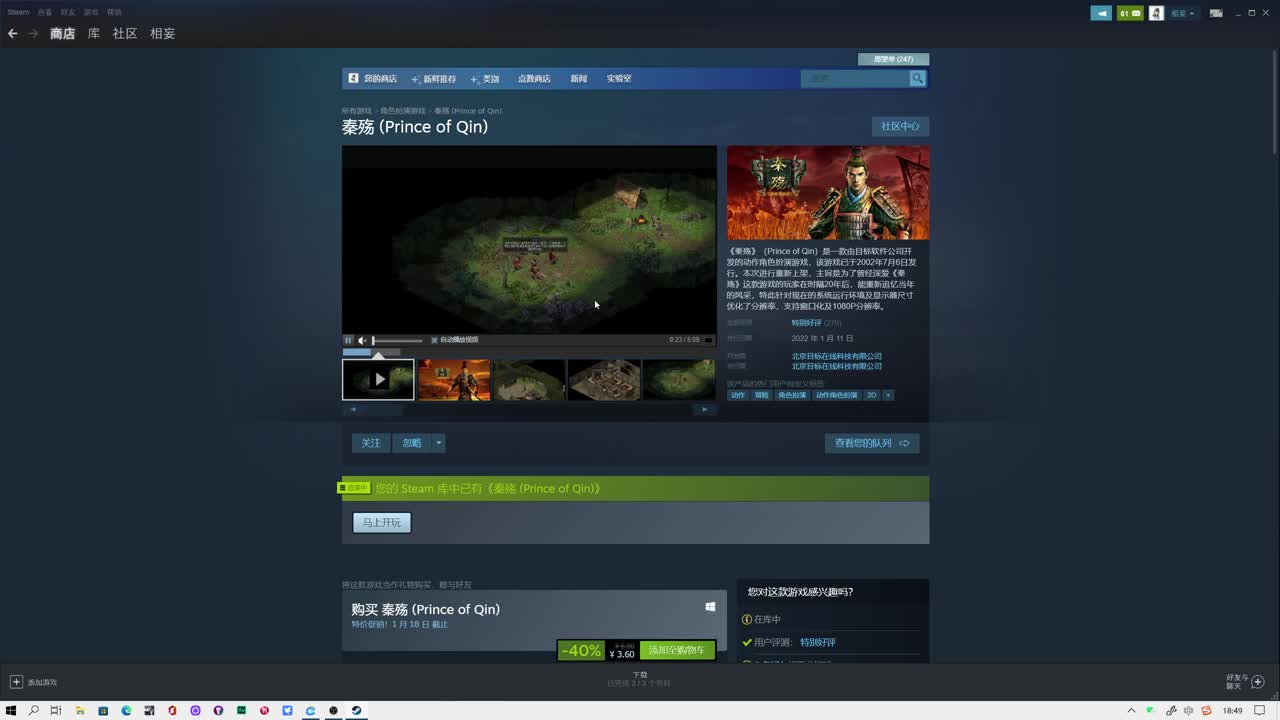Open the 库 (Library) tab
The height and width of the screenshot is (720, 1280).
[x=94, y=33]
